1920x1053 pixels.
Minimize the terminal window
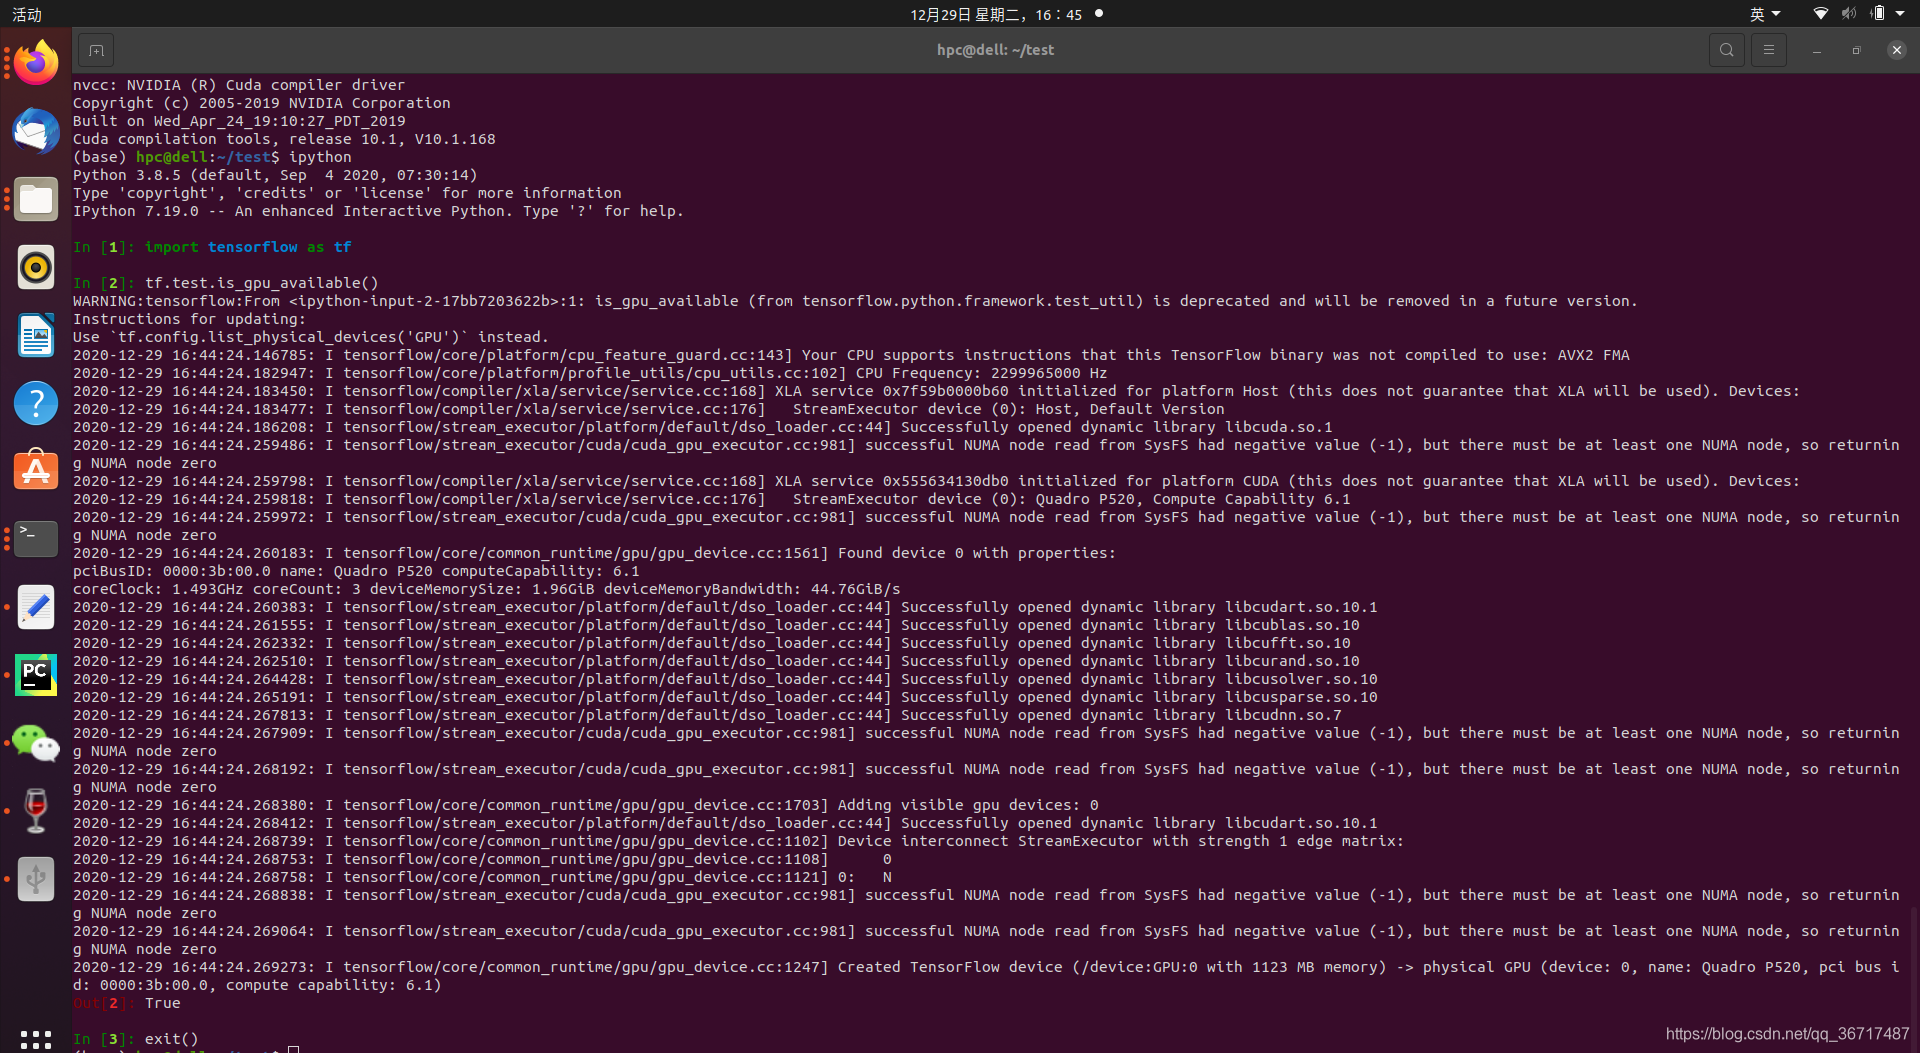(x=1817, y=50)
